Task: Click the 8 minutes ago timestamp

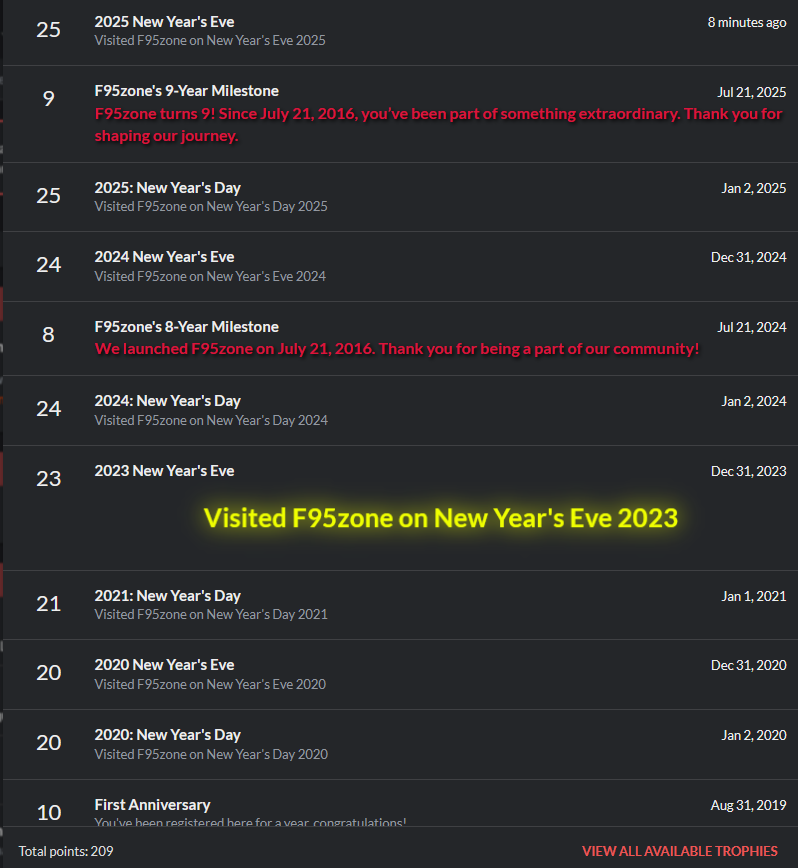Action: coord(746,22)
